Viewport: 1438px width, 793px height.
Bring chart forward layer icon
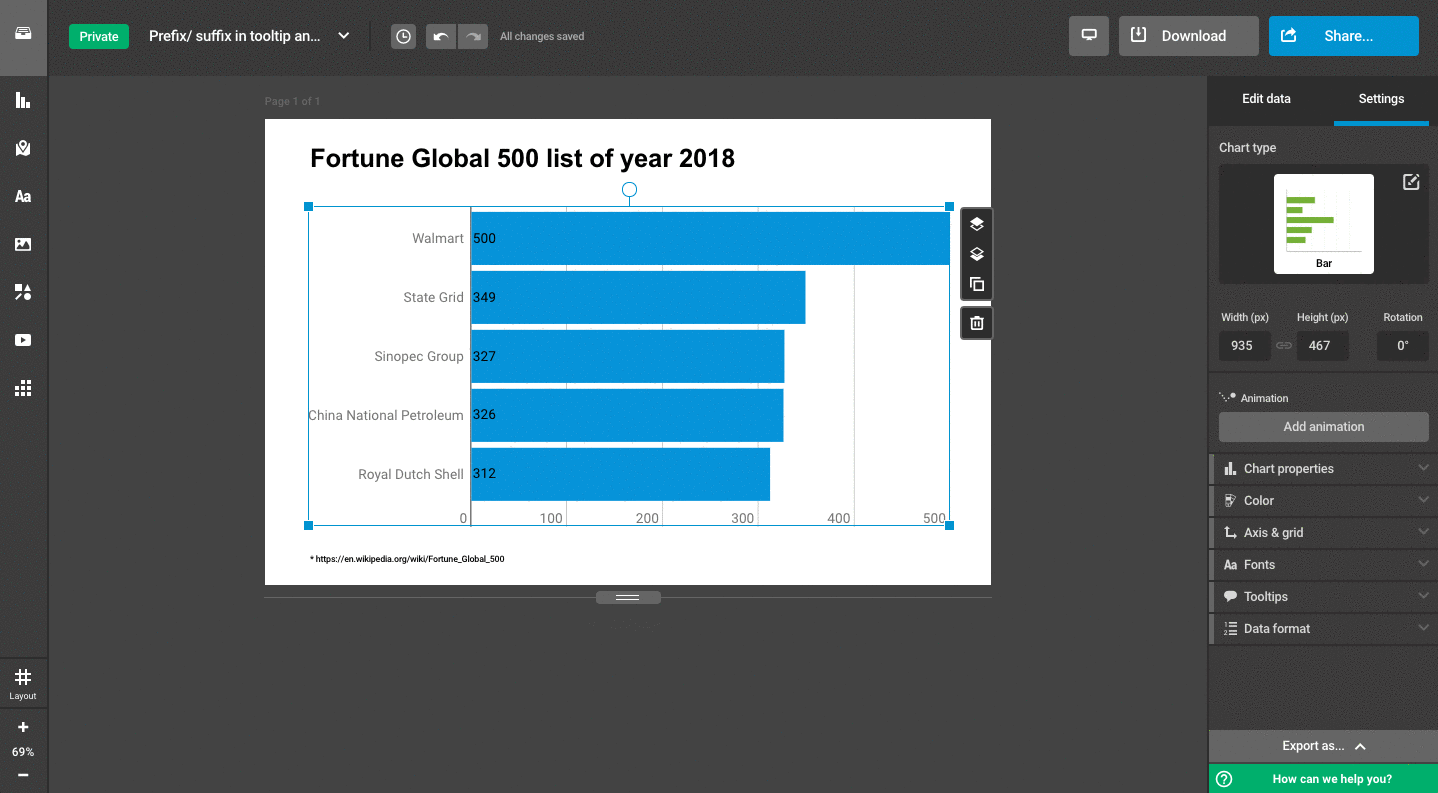977,224
